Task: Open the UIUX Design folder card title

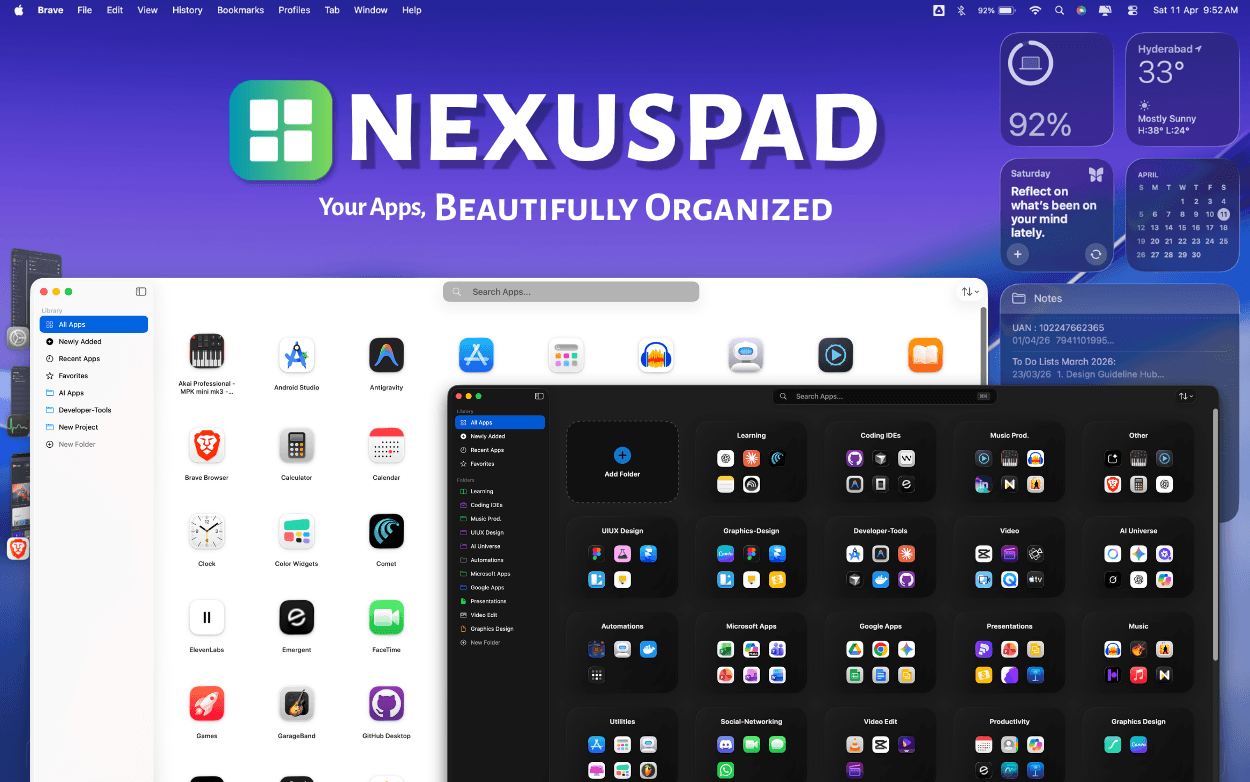Action: pos(622,531)
